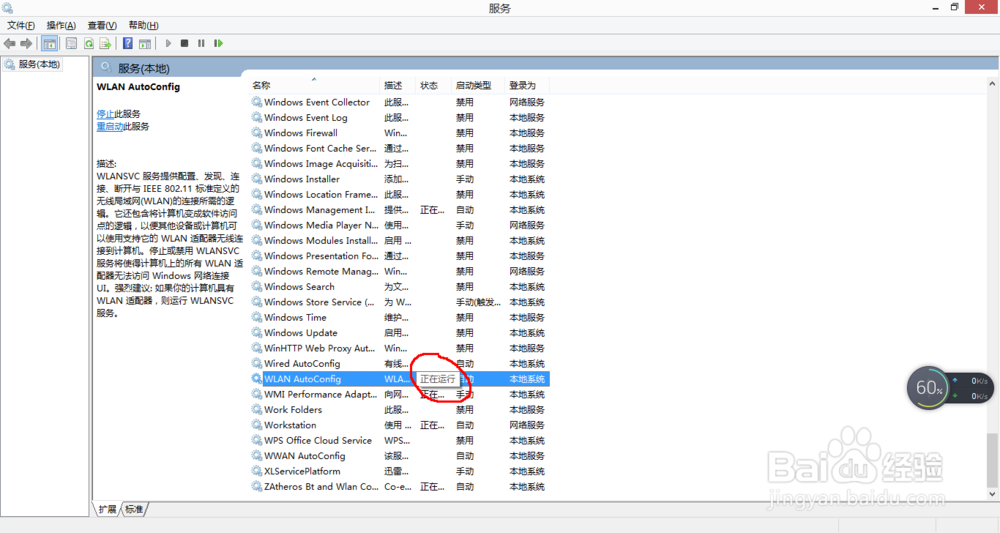Image resolution: width=1000 pixels, height=533 pixels.
Task: Toggle Show/Hide Console Tree icon
Action: (x=49, y=43)
